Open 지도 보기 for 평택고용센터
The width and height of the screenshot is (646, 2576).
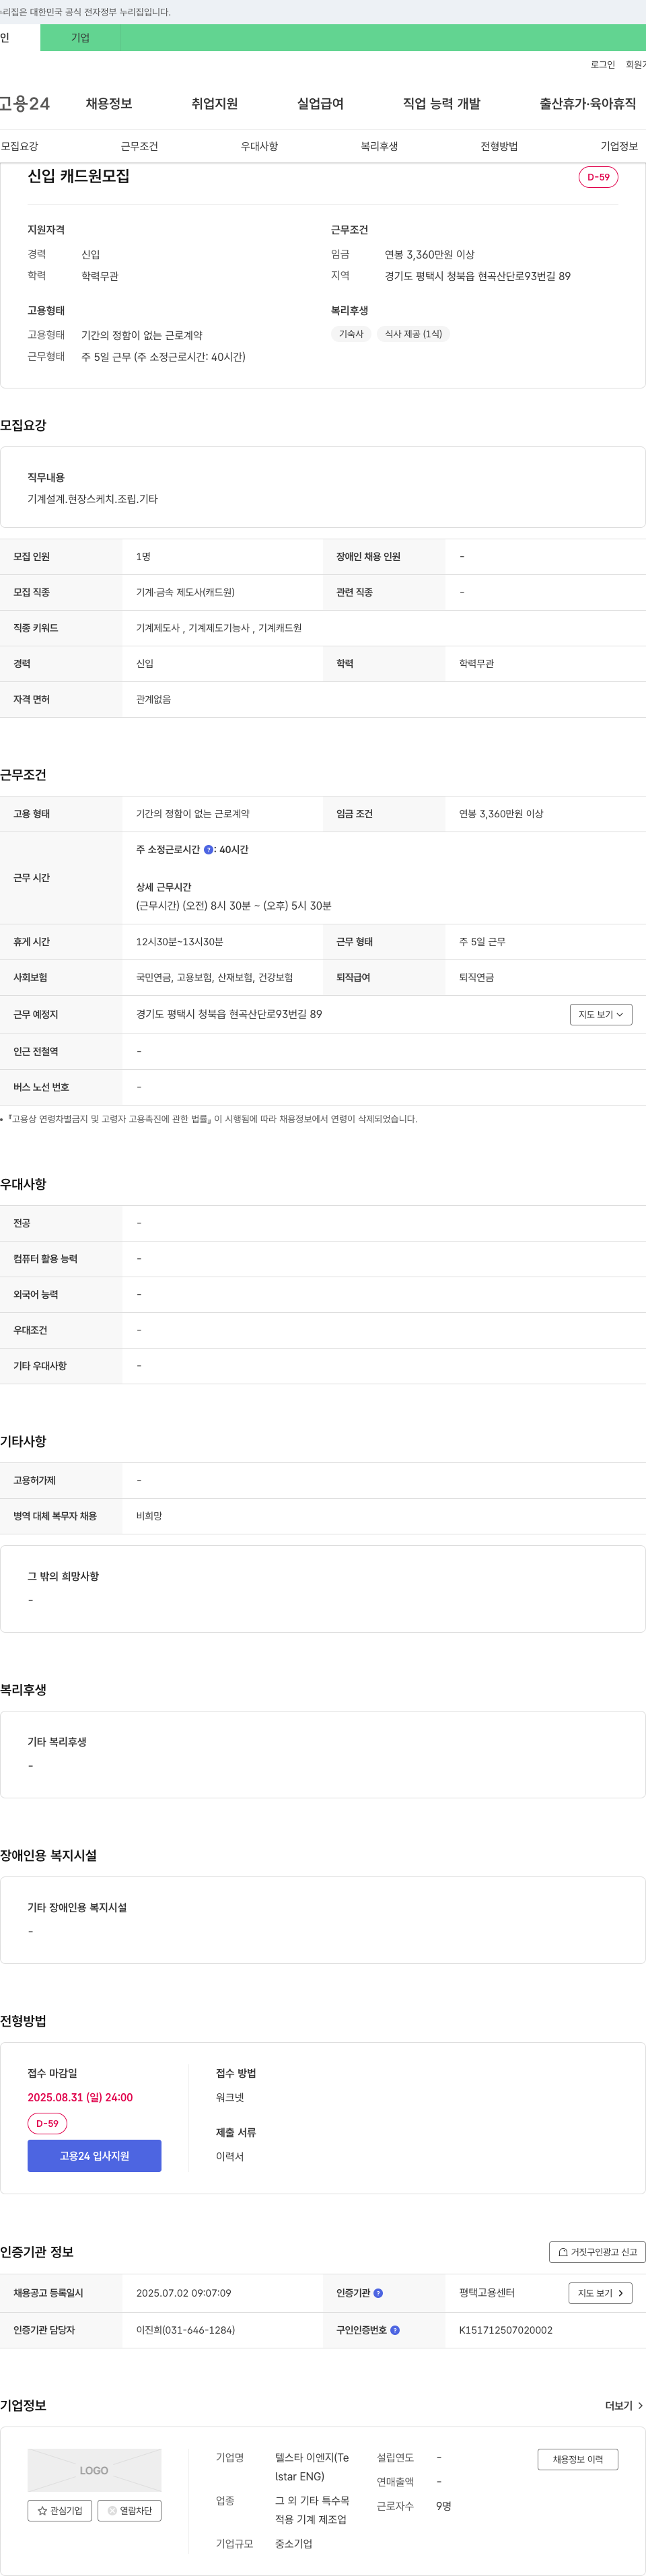[x=600, y=2293]
